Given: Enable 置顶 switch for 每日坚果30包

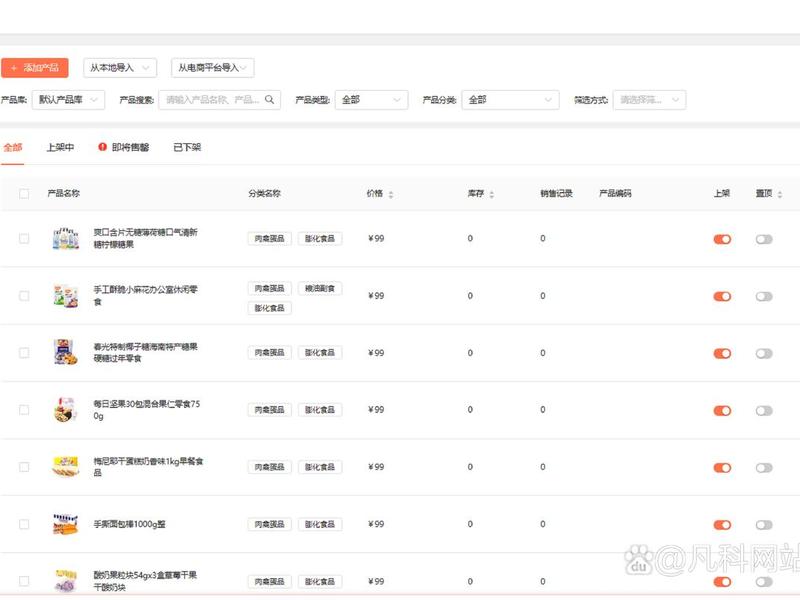Looking at the screenshot, I should click(764, 411).
